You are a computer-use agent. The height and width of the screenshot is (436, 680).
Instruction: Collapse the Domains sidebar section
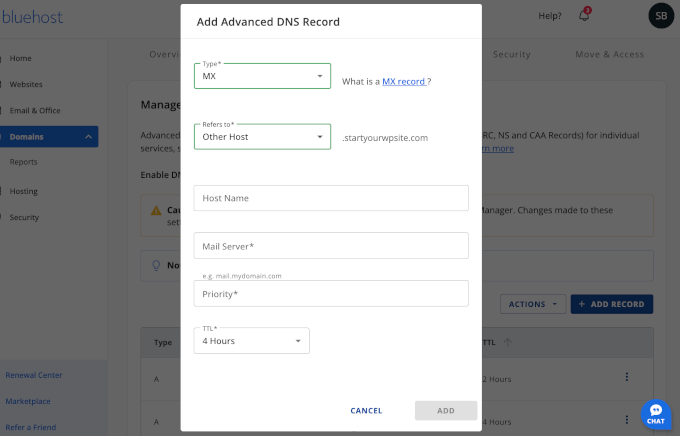pos(88,137)
